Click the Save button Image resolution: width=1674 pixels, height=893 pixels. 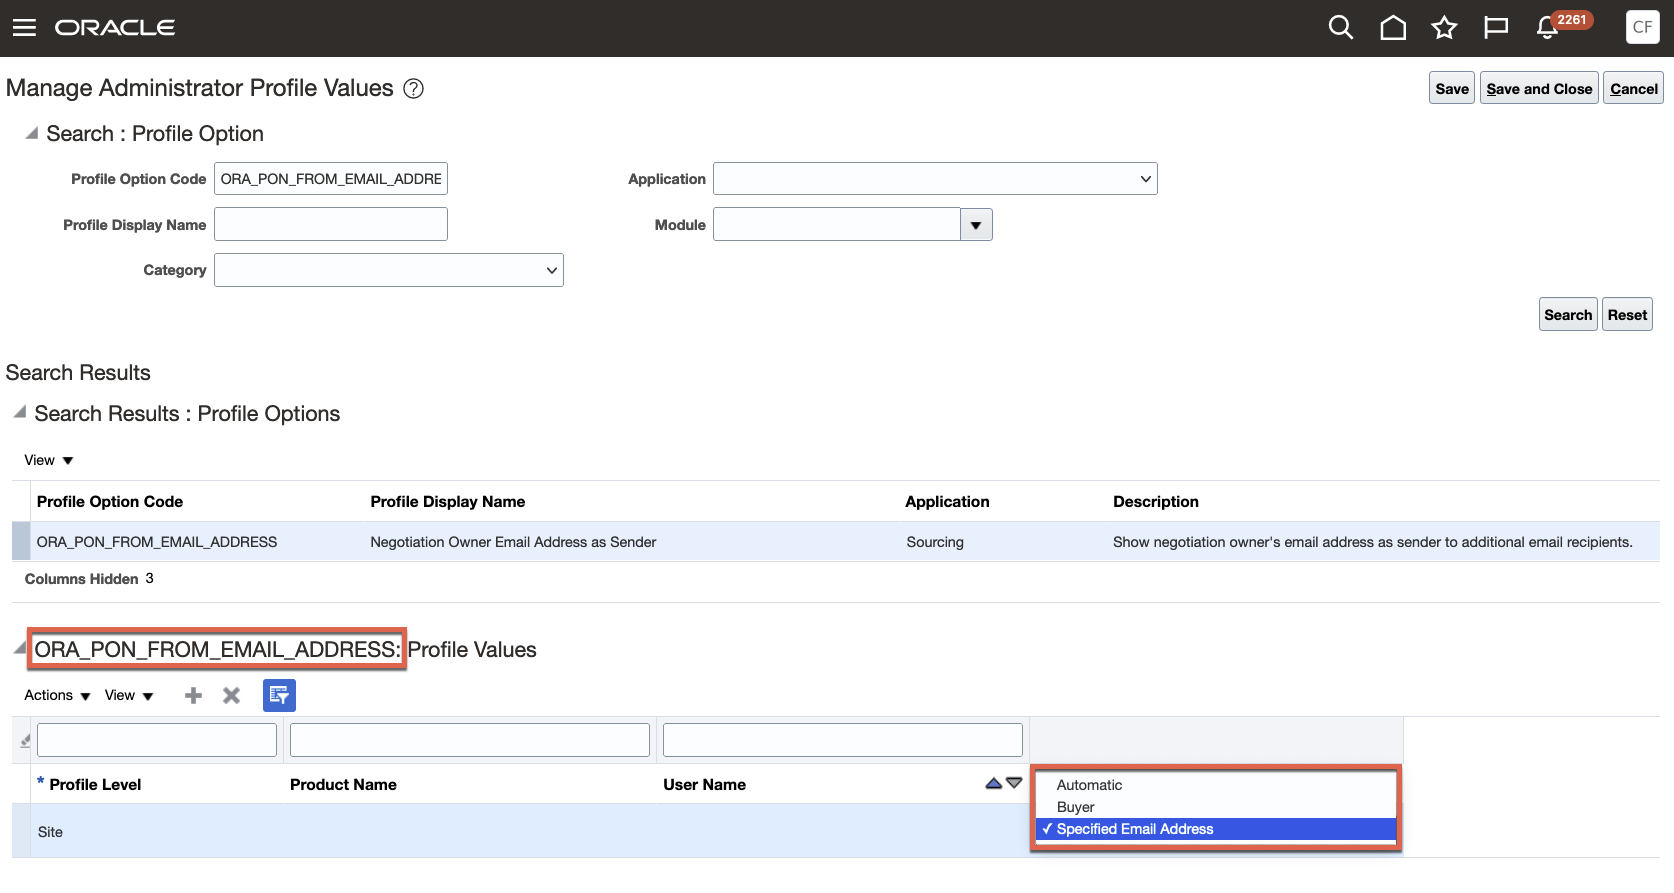1452,88
